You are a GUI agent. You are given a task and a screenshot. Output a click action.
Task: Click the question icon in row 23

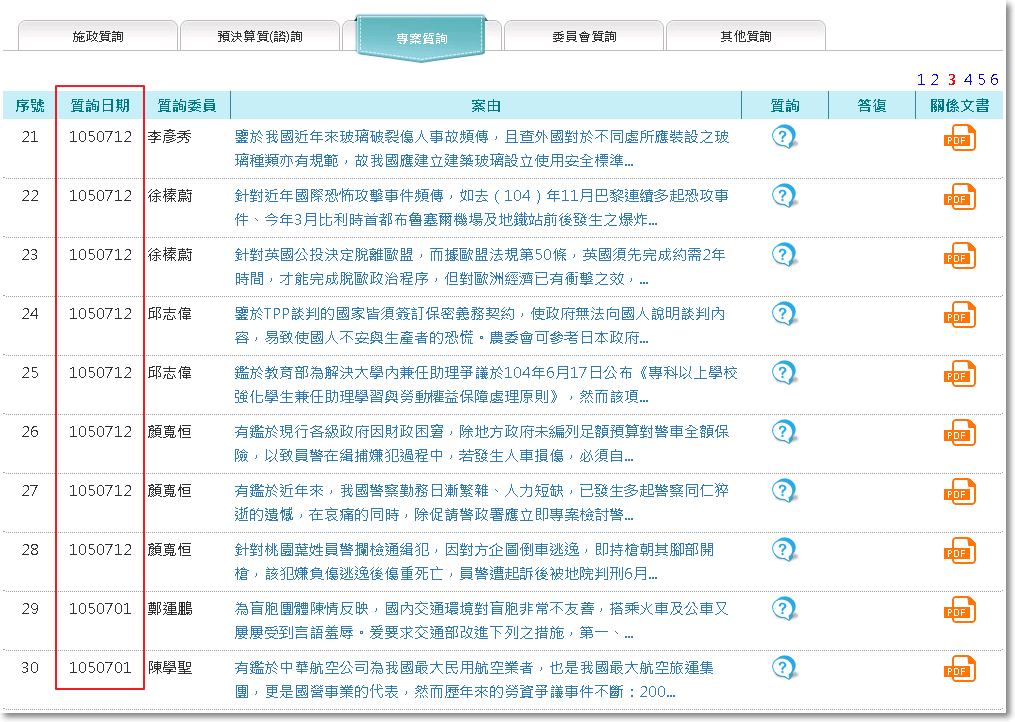point(784,255)
